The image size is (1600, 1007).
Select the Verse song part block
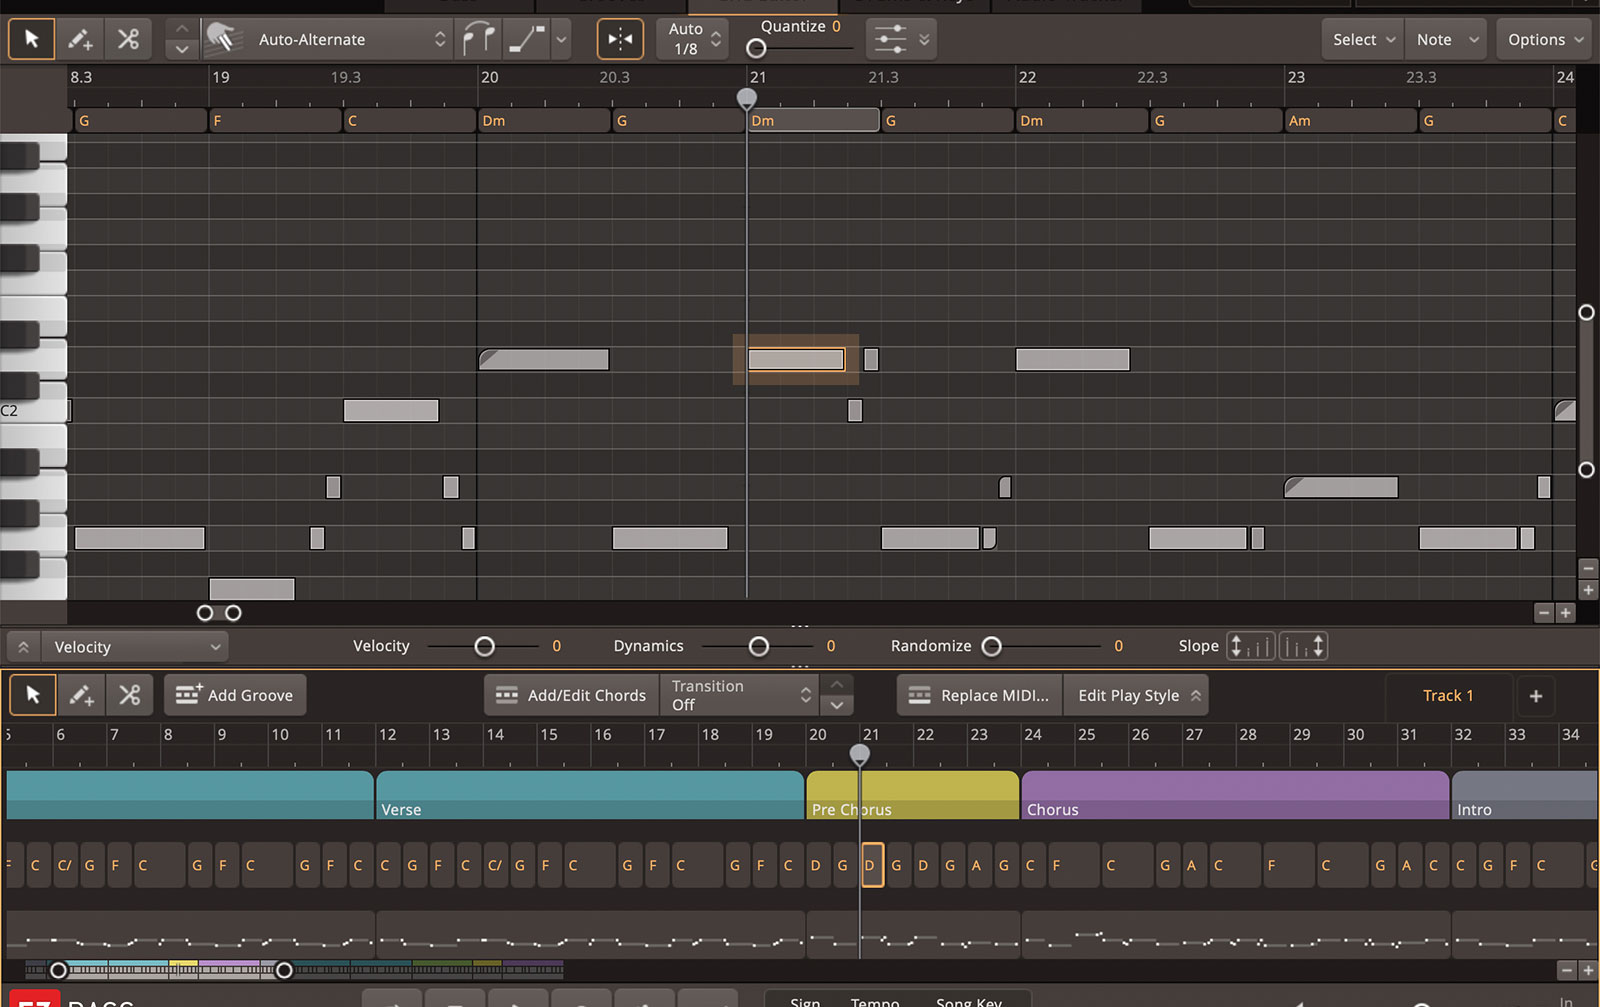pos(590,795)
